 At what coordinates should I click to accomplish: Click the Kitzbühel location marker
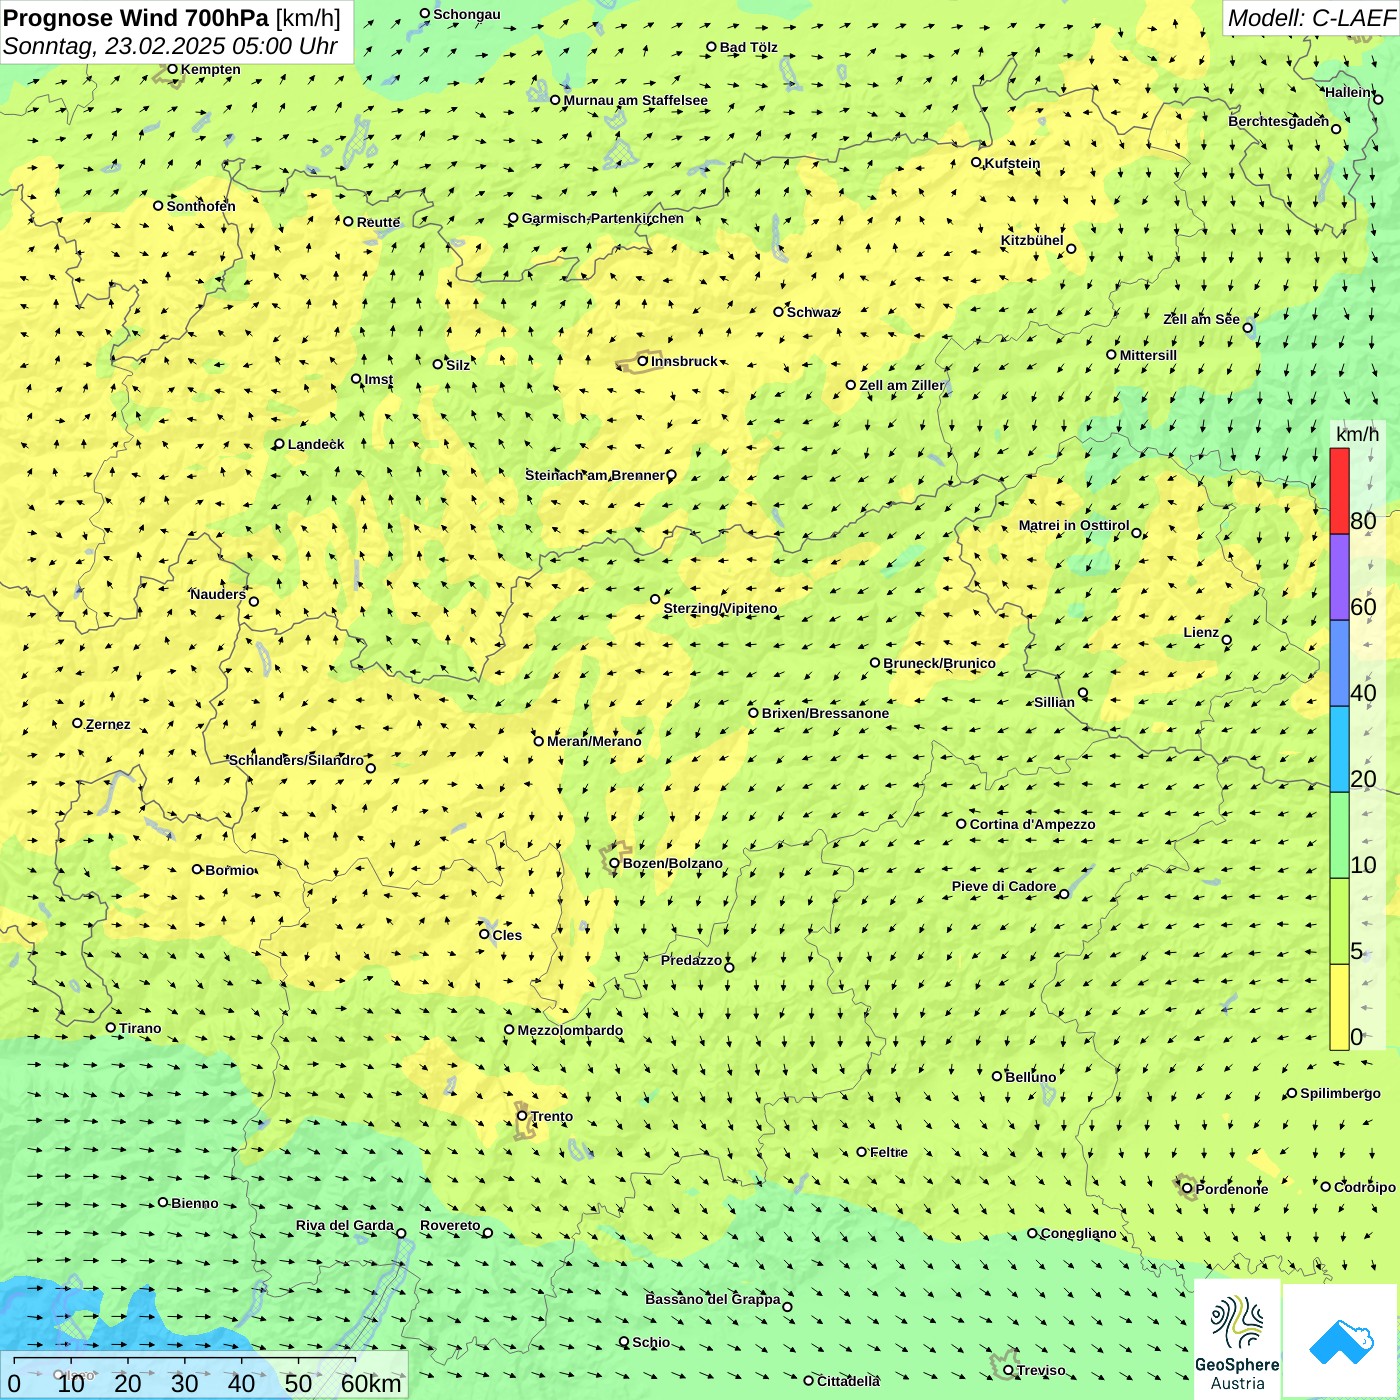(x=1071, y=249)
